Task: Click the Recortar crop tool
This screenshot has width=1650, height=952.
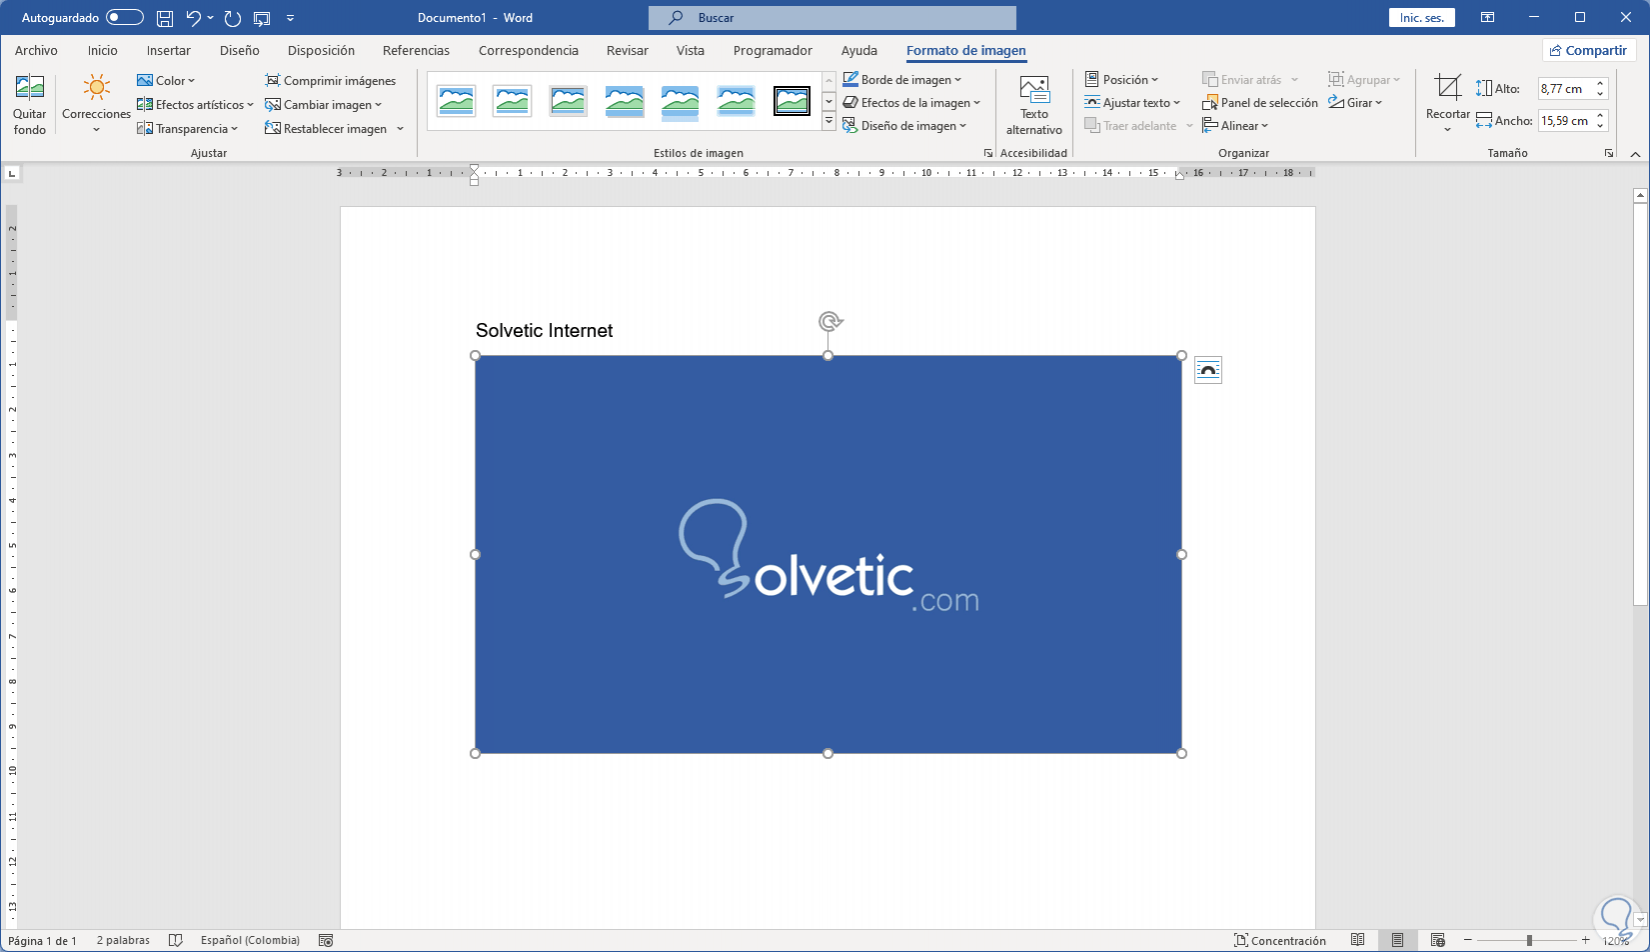Action: coord(1447,104)
